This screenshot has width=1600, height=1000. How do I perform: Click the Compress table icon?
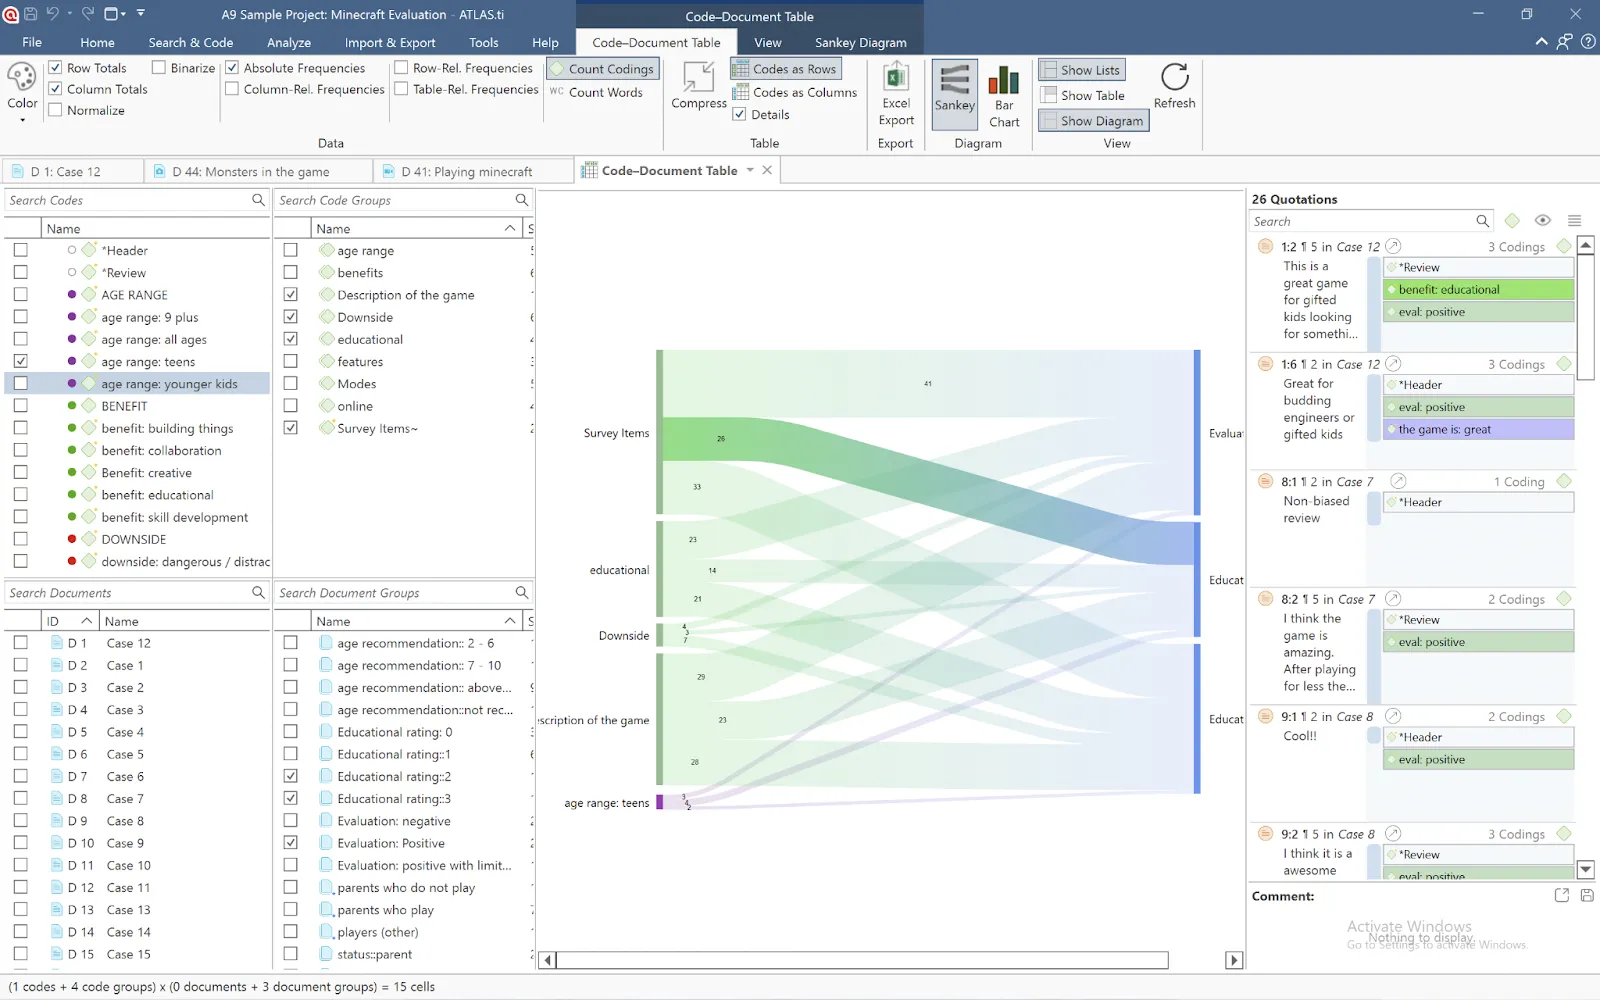[x=697, y=88]
